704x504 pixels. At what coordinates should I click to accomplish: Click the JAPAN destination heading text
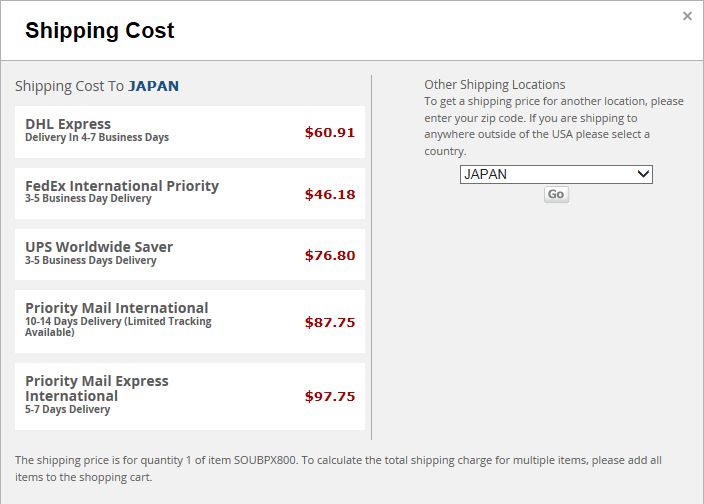[x=154, y=86]
